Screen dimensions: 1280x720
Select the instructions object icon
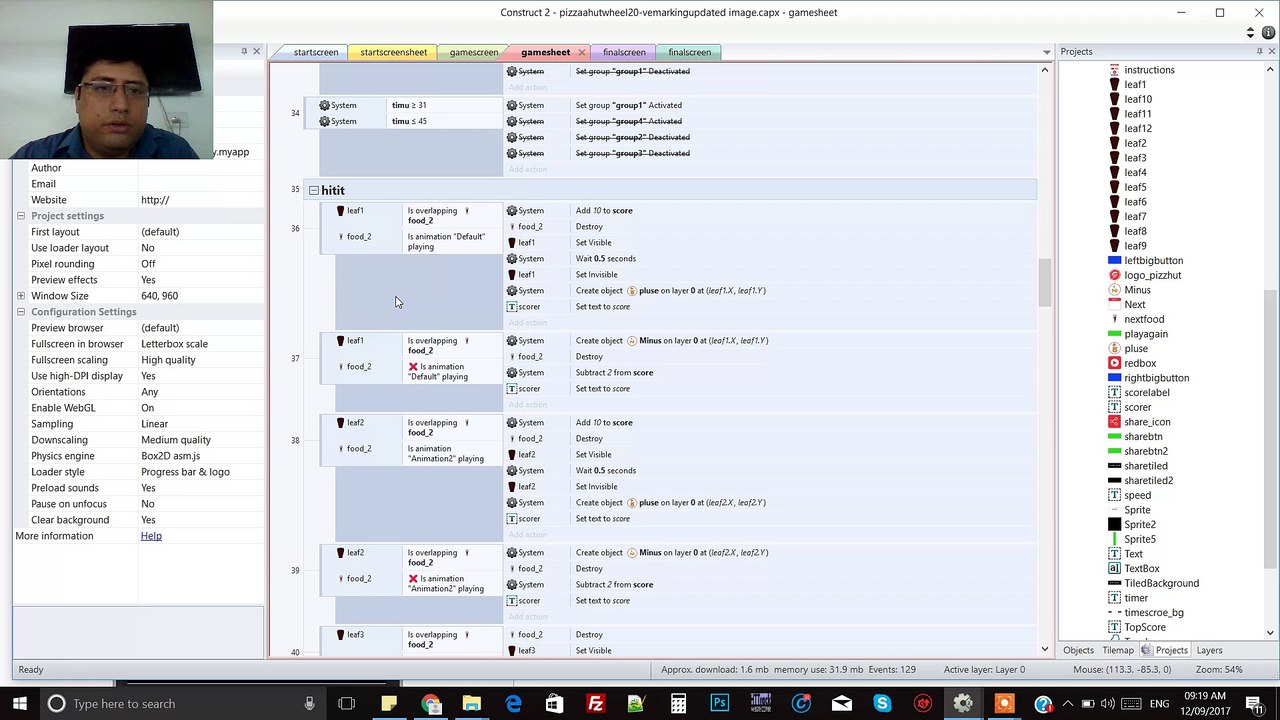(x=1115, y=70)
